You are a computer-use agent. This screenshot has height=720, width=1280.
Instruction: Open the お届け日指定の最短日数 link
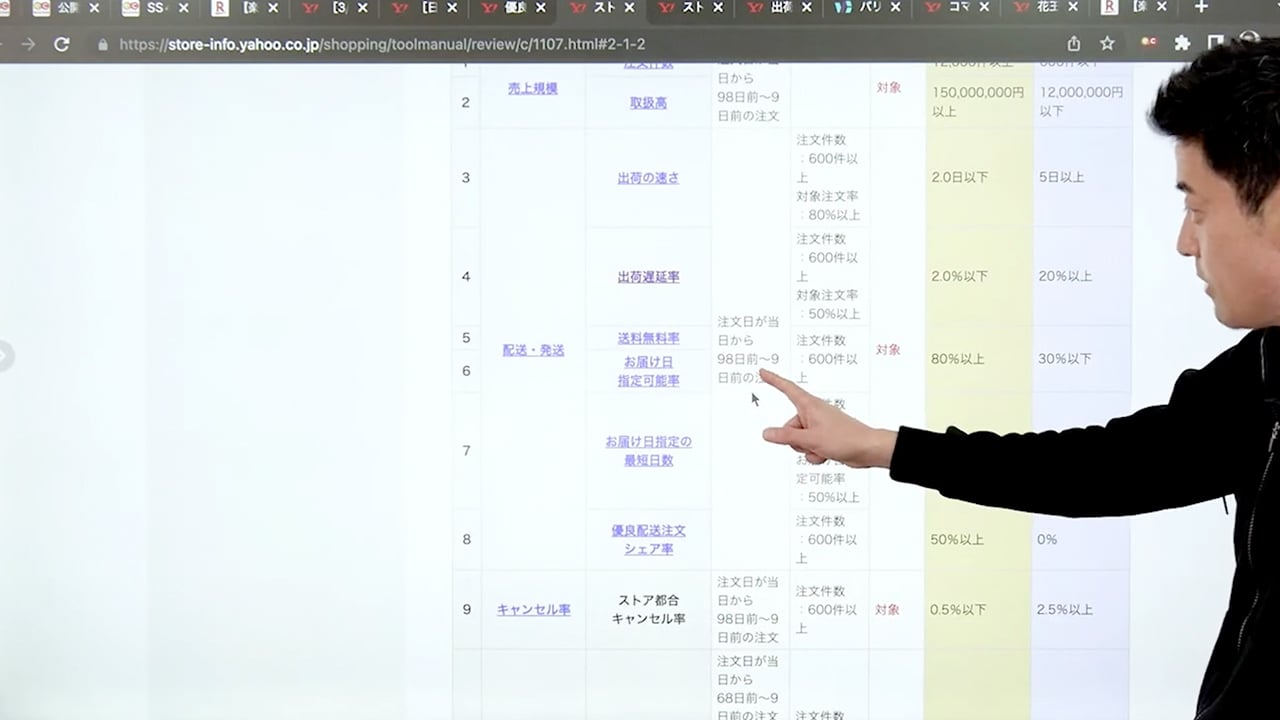pyautogui.click(x=649, y=451)
